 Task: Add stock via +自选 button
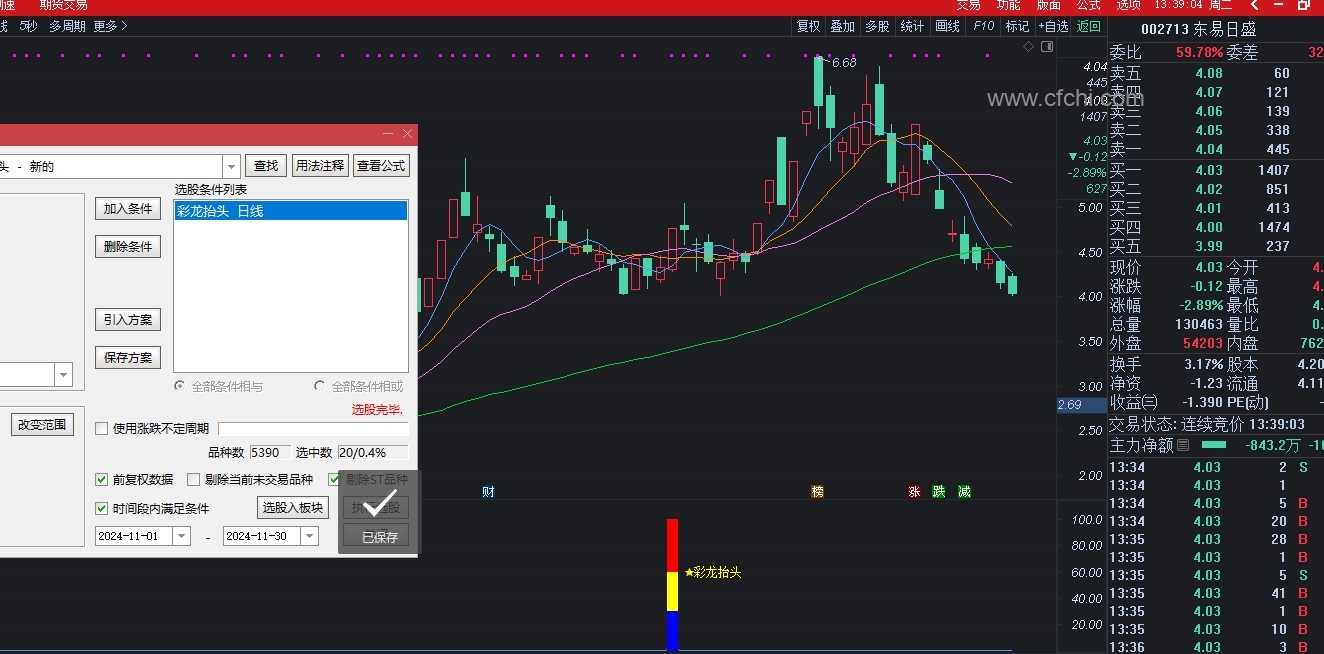pyautogui.click(x=1053, y=26)
